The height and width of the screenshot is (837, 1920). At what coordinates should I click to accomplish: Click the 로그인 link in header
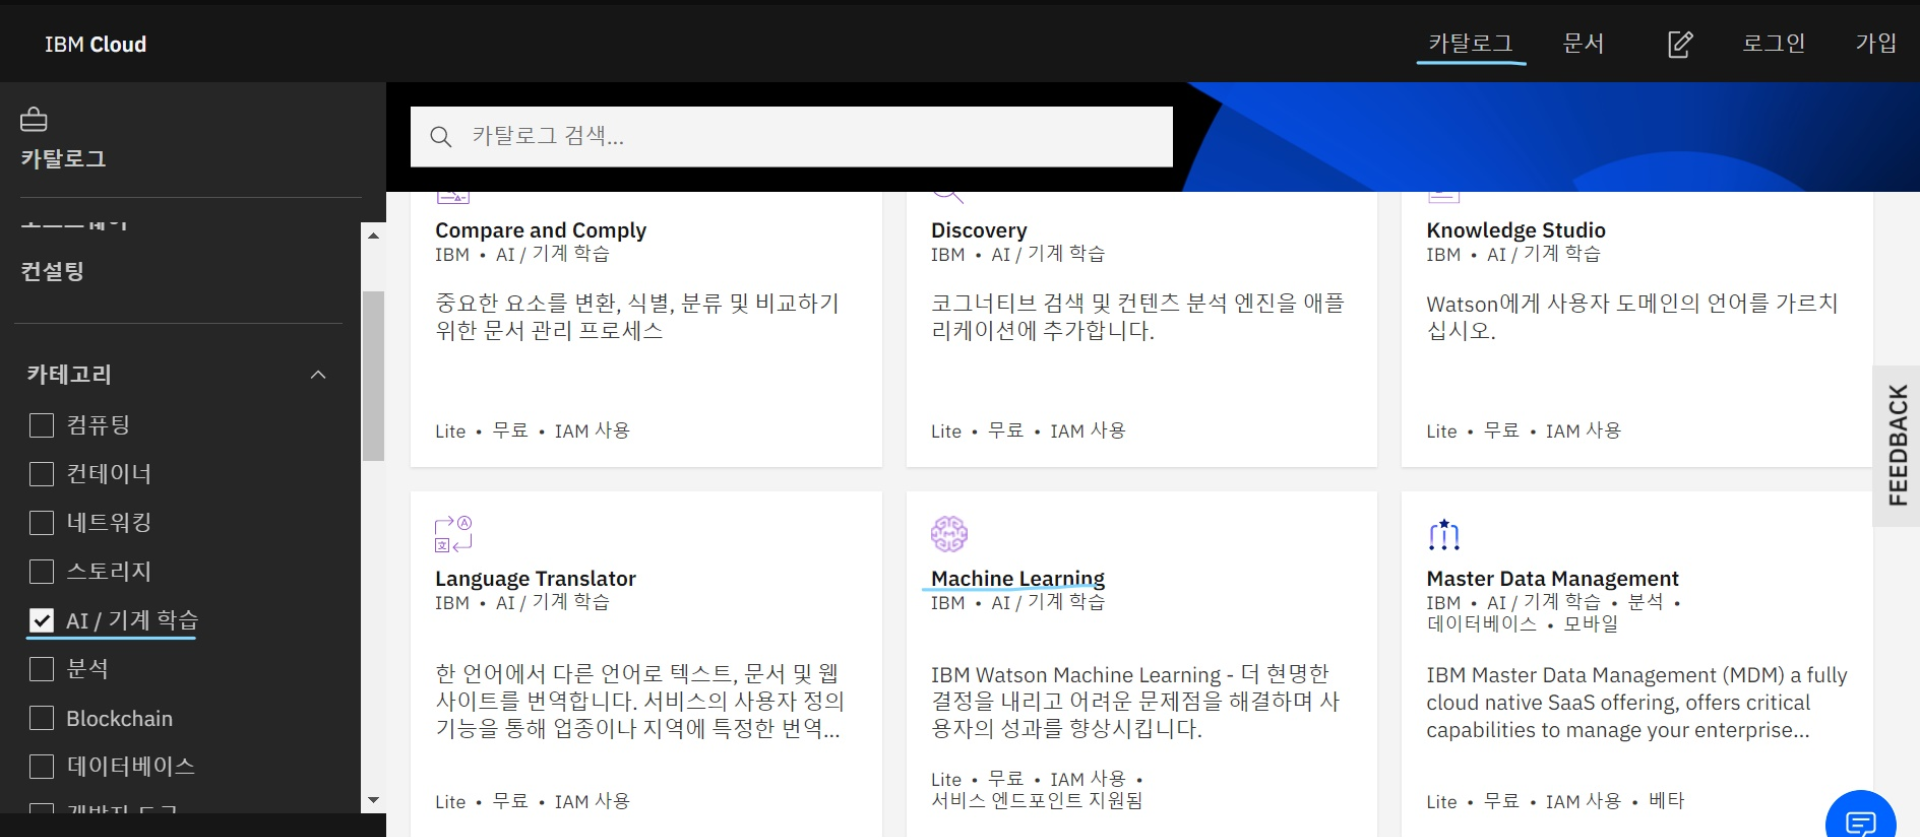(1773, 43)
